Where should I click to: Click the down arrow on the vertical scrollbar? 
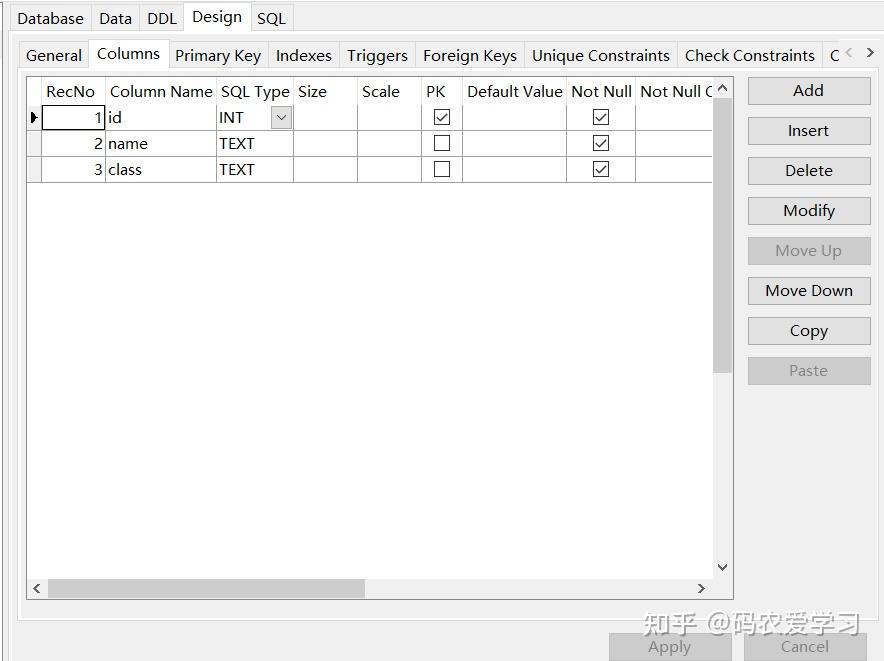point(722,566)
